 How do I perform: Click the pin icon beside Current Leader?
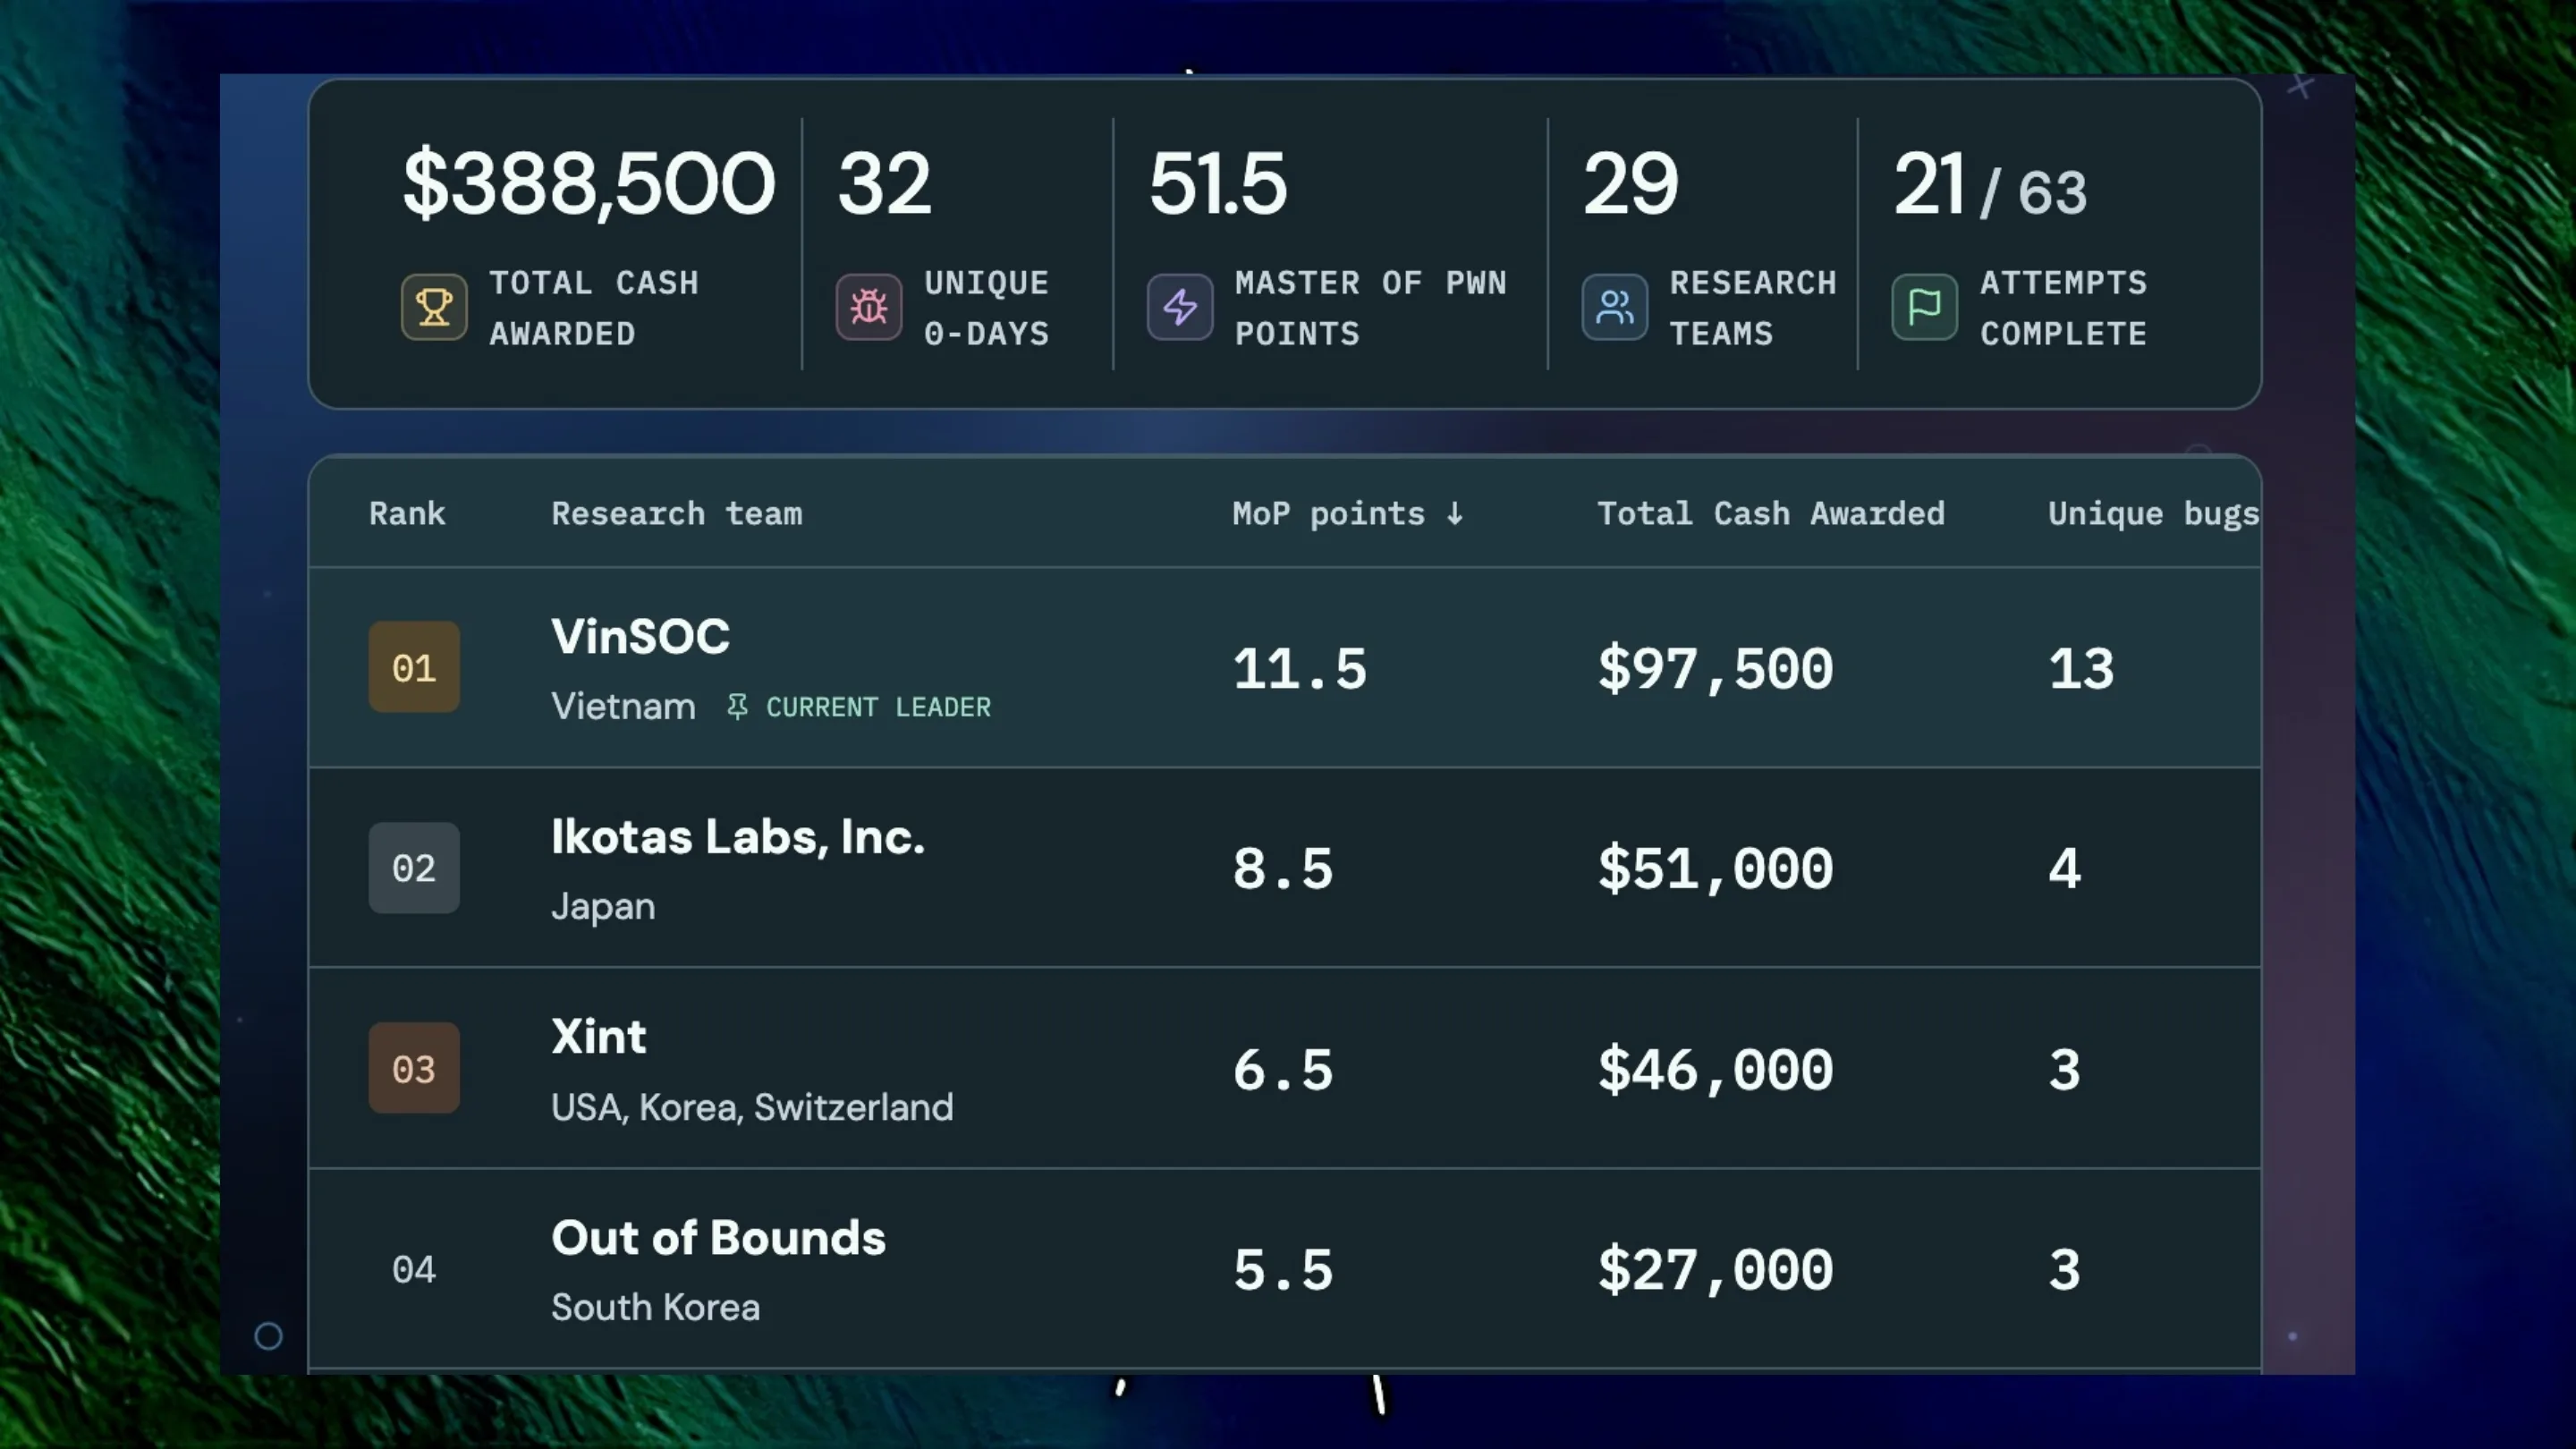click(737, 707)
